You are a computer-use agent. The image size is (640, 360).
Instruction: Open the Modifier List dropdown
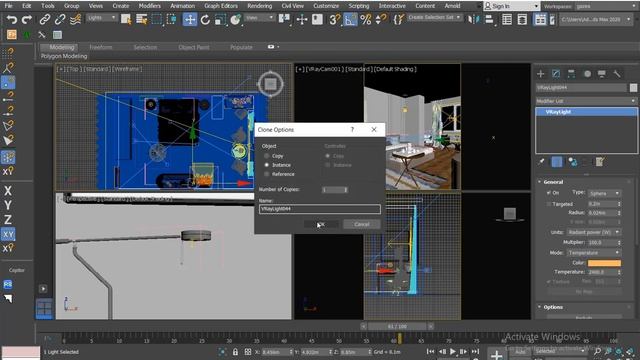(586, 101)
